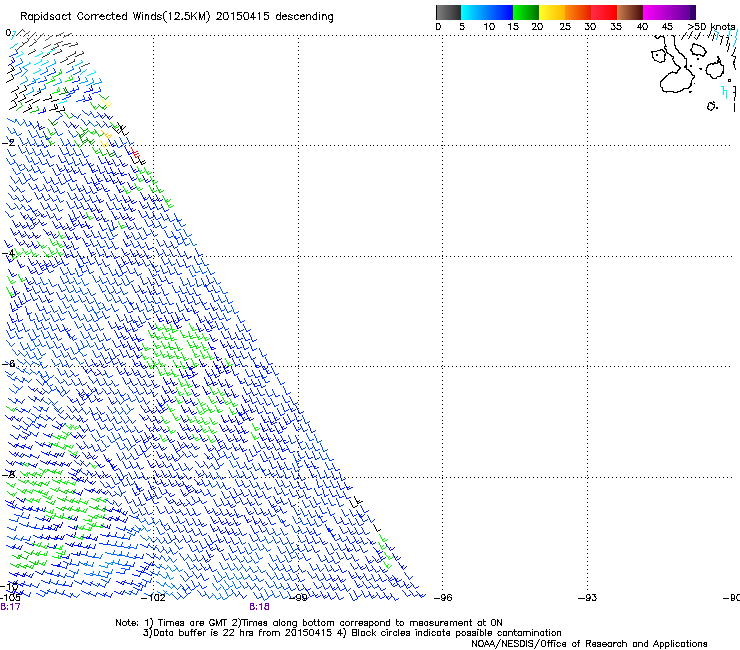
Task: Click the magenta 40-45 knots legend segment
Action: click(656, 12)
